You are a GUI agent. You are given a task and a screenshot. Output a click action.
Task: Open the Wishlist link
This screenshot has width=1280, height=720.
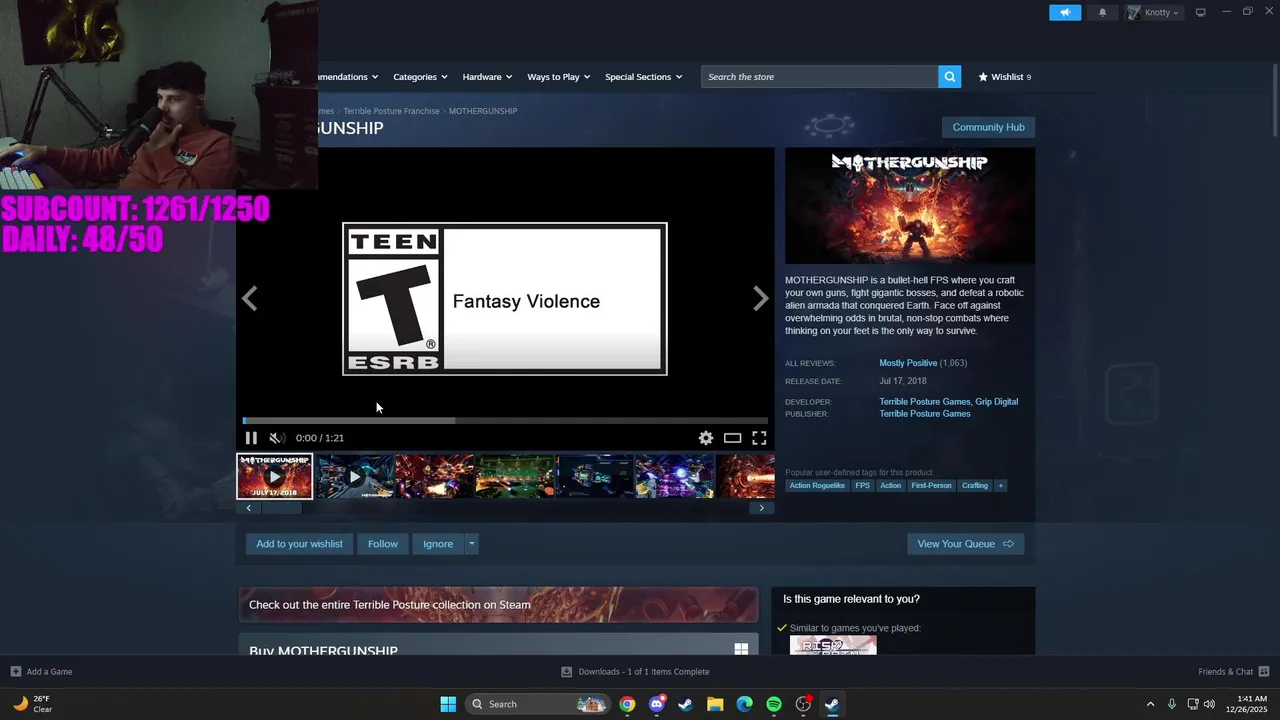(1004, 76)
